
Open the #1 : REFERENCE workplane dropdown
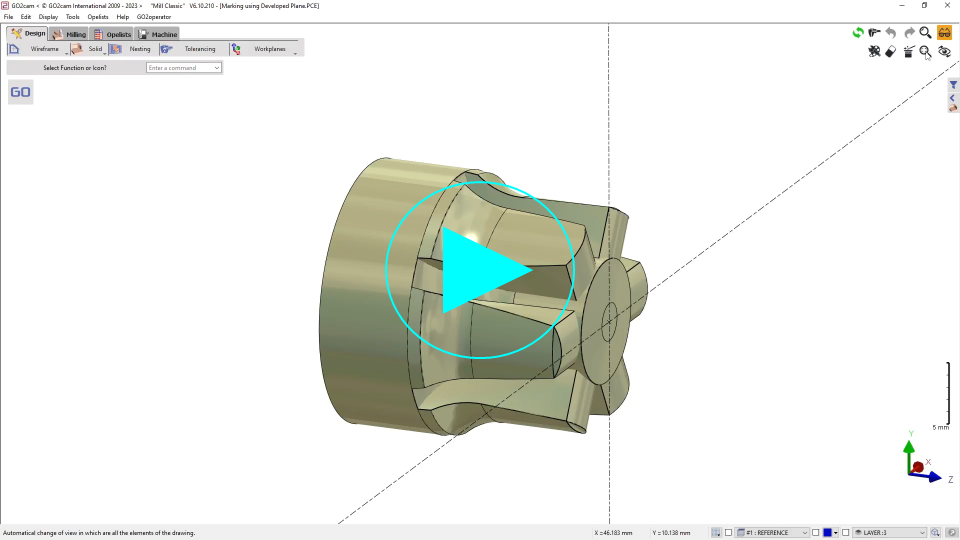pos(805,533)
